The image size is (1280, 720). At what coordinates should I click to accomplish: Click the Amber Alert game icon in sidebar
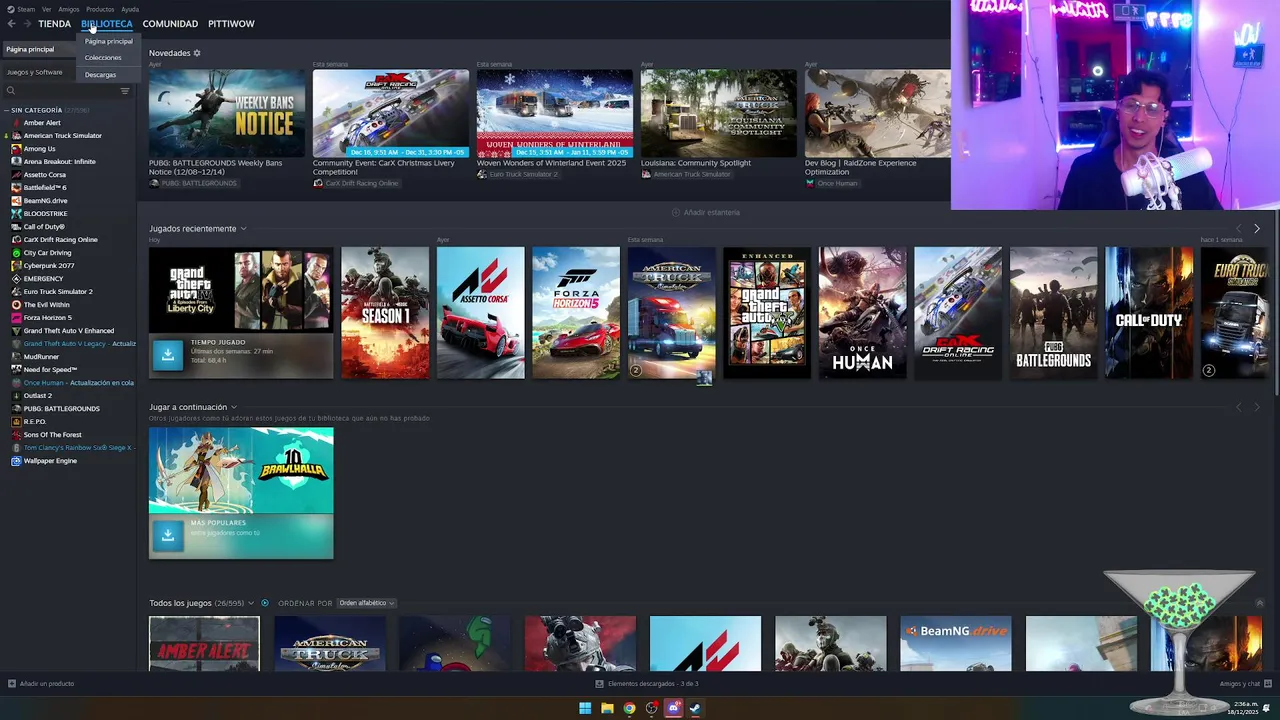point(16,123)
